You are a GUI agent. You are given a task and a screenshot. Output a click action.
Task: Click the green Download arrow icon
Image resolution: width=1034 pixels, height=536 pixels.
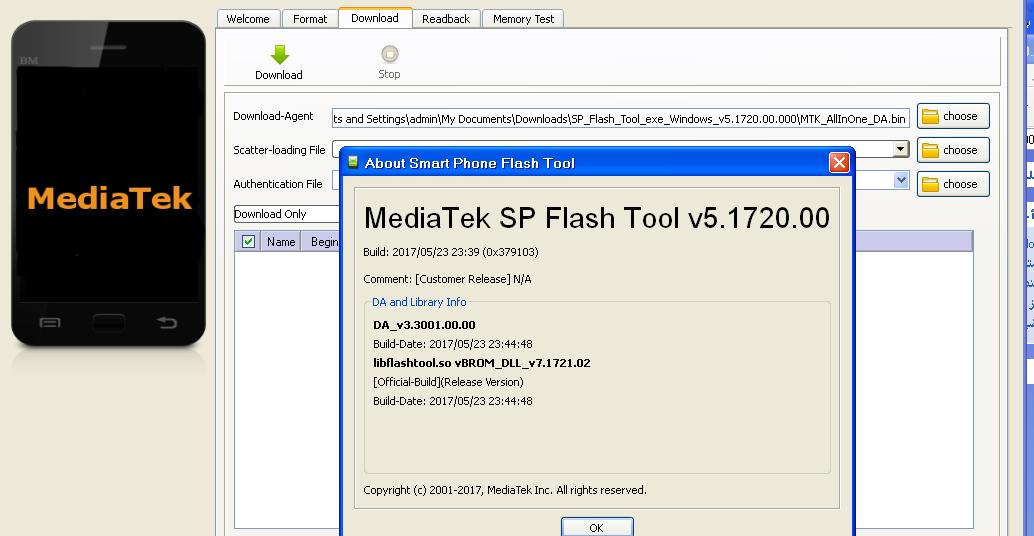tap(280, 54)
